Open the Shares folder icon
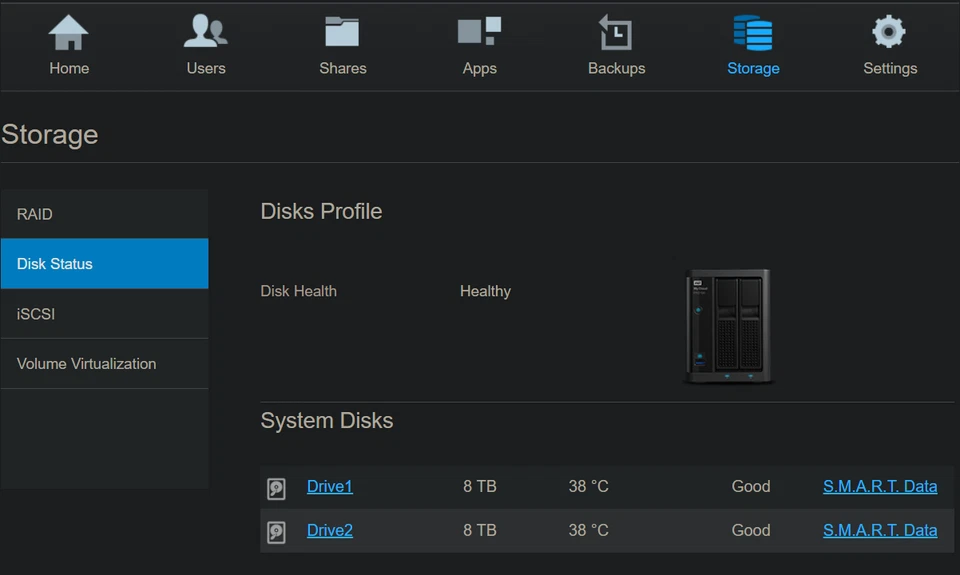 342,31
